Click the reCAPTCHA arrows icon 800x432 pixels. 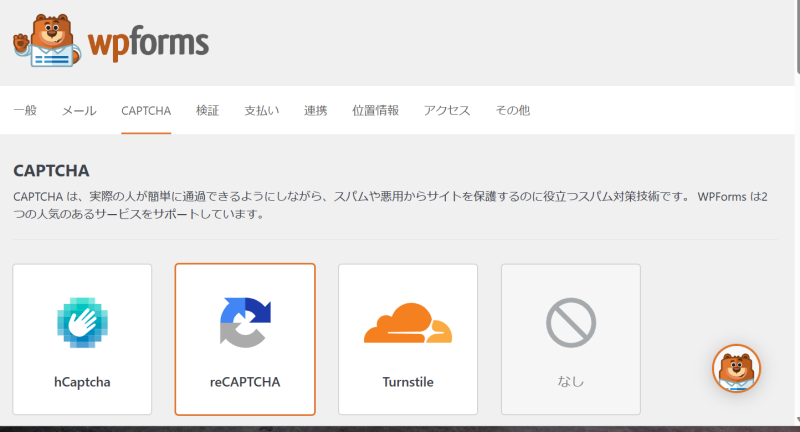pyautogui.click(x=245, y=322)
